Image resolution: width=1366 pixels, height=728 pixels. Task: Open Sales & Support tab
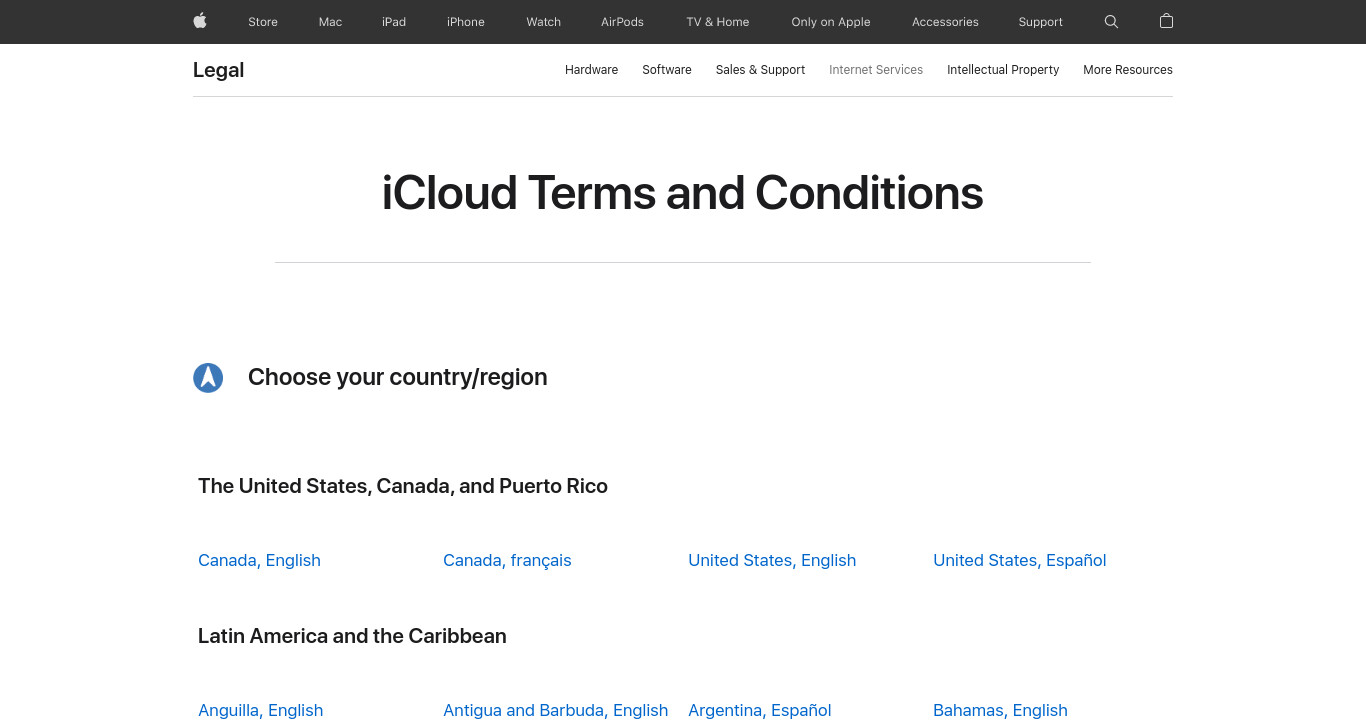click(x=760, y=70)
